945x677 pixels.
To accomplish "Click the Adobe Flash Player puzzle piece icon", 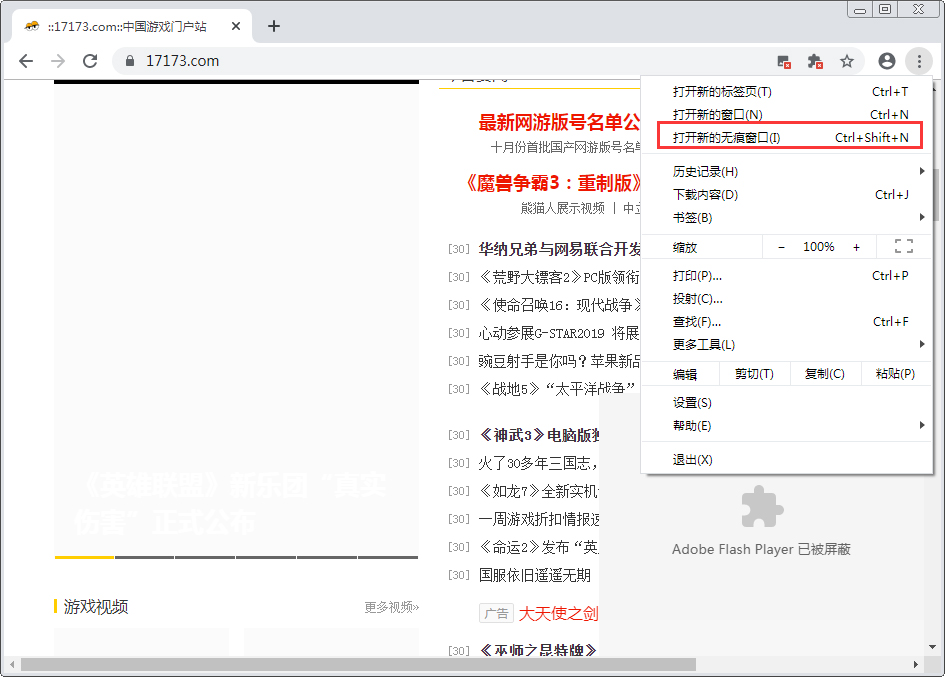I will tap(761, 506).
